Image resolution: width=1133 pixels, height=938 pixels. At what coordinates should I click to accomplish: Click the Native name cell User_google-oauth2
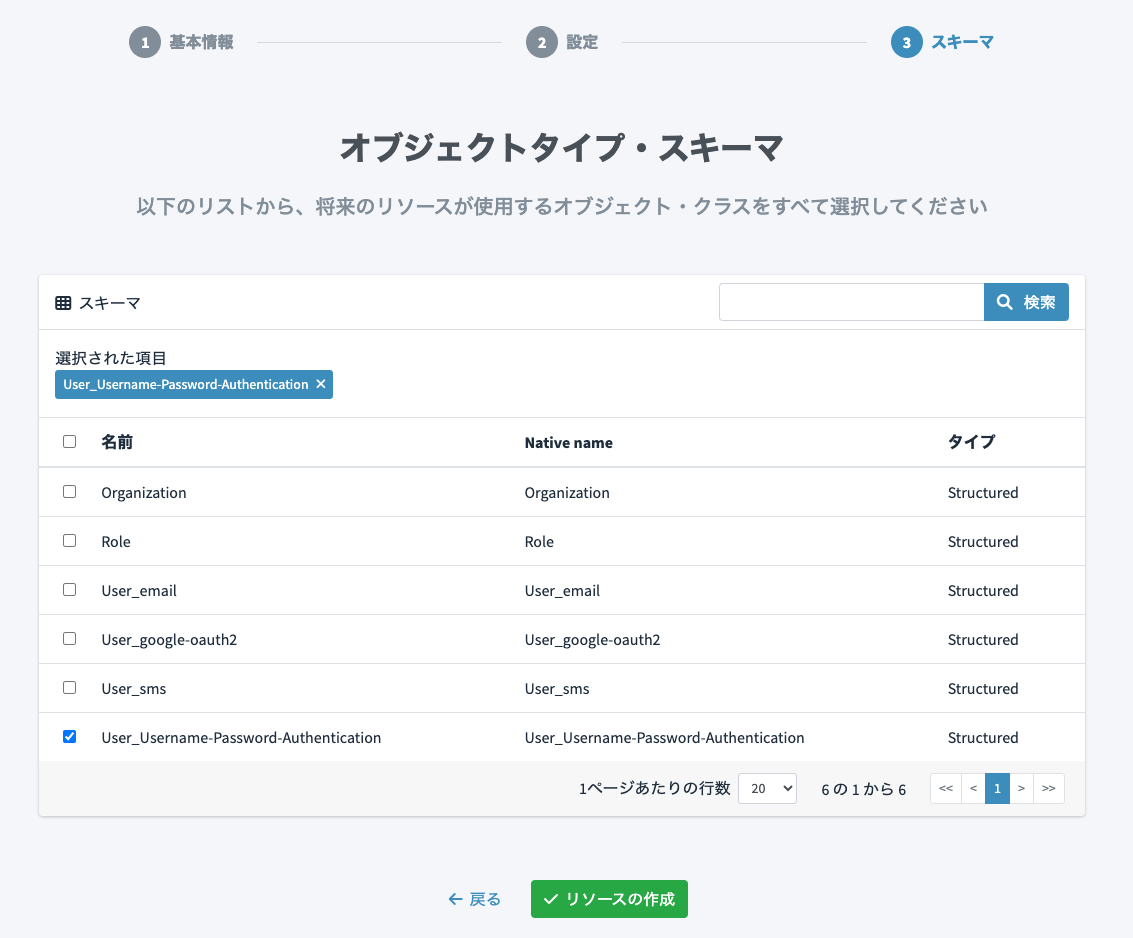pos(593,640)
